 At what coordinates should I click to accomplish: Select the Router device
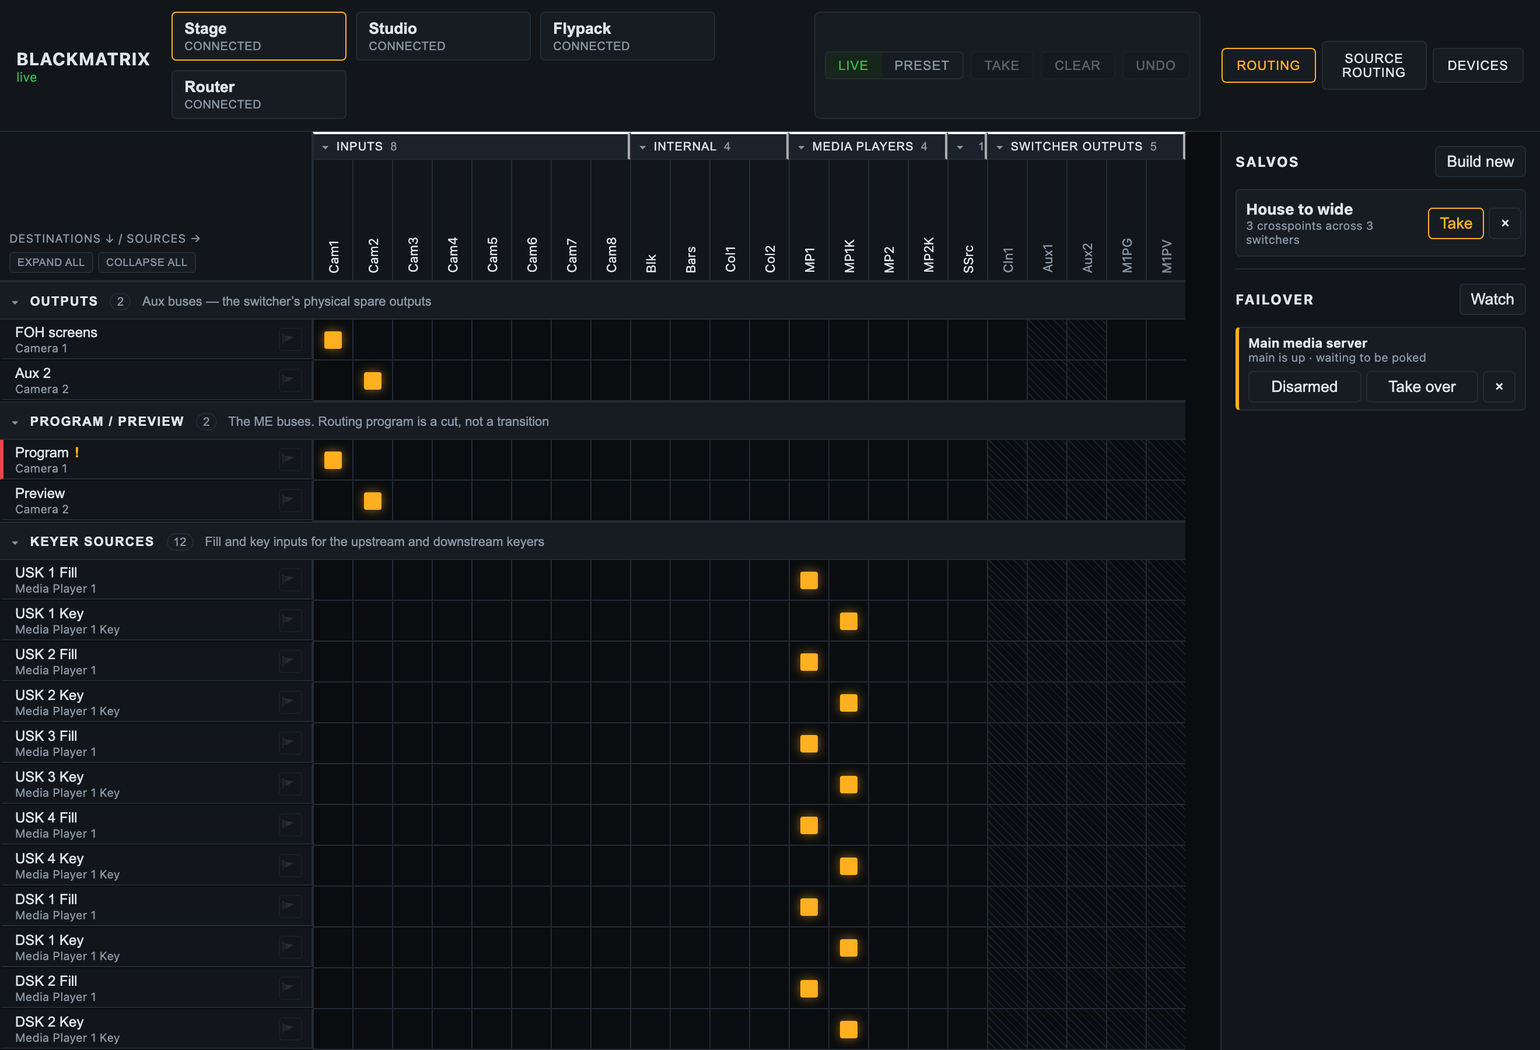pos(259,94)
